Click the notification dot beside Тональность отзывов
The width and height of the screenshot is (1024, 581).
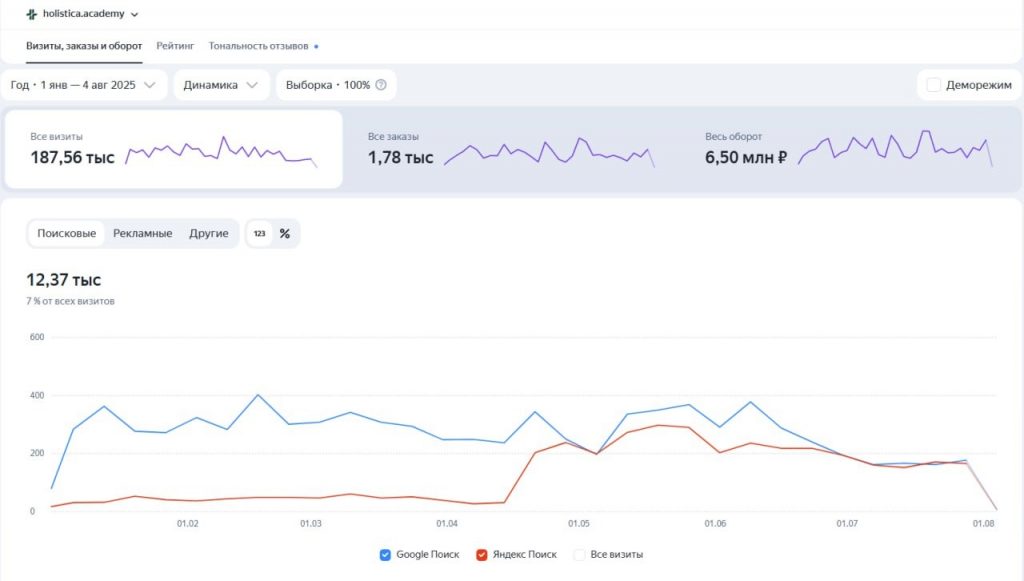[315, 45]
